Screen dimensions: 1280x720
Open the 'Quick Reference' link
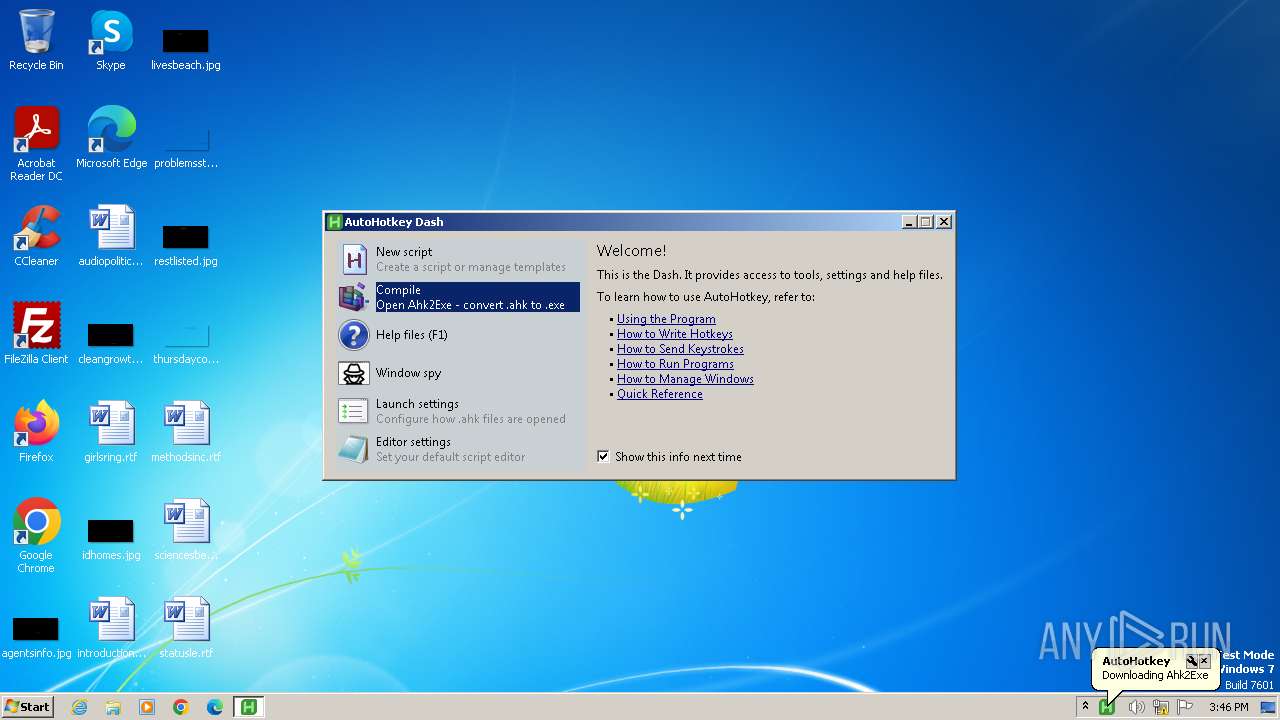pos(660,394)
